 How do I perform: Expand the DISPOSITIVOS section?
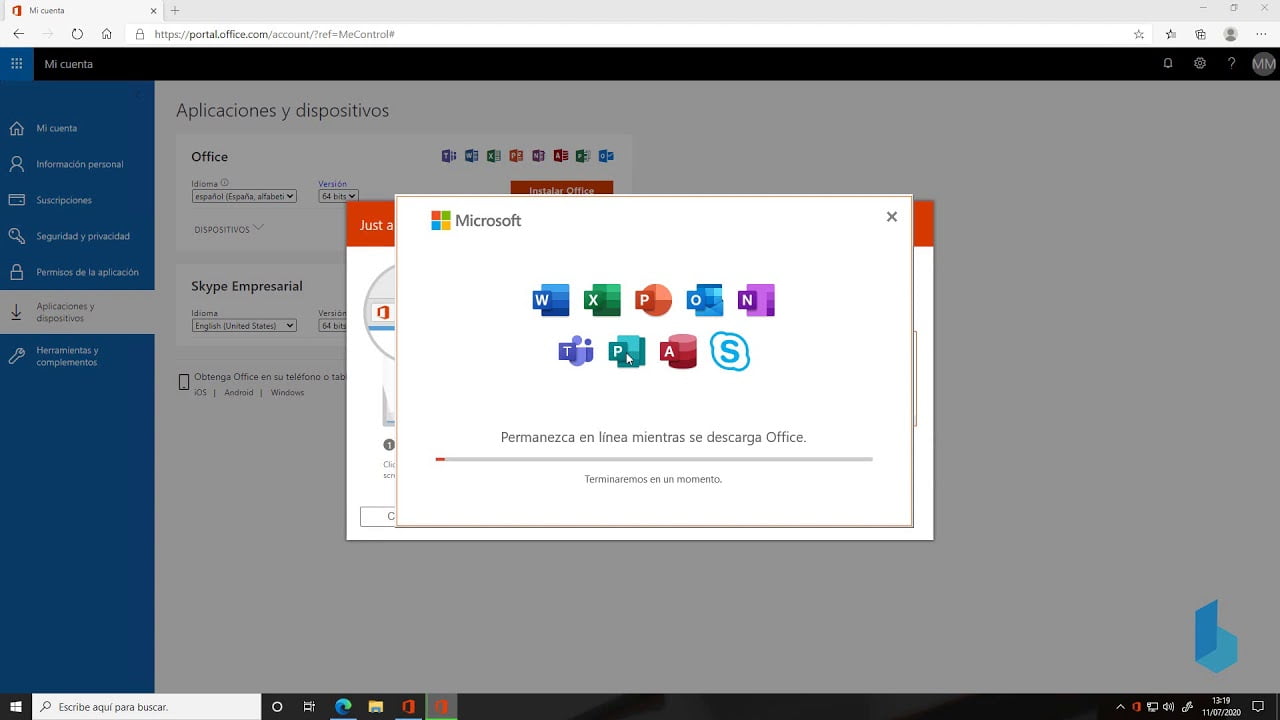(x=229, y=229)
